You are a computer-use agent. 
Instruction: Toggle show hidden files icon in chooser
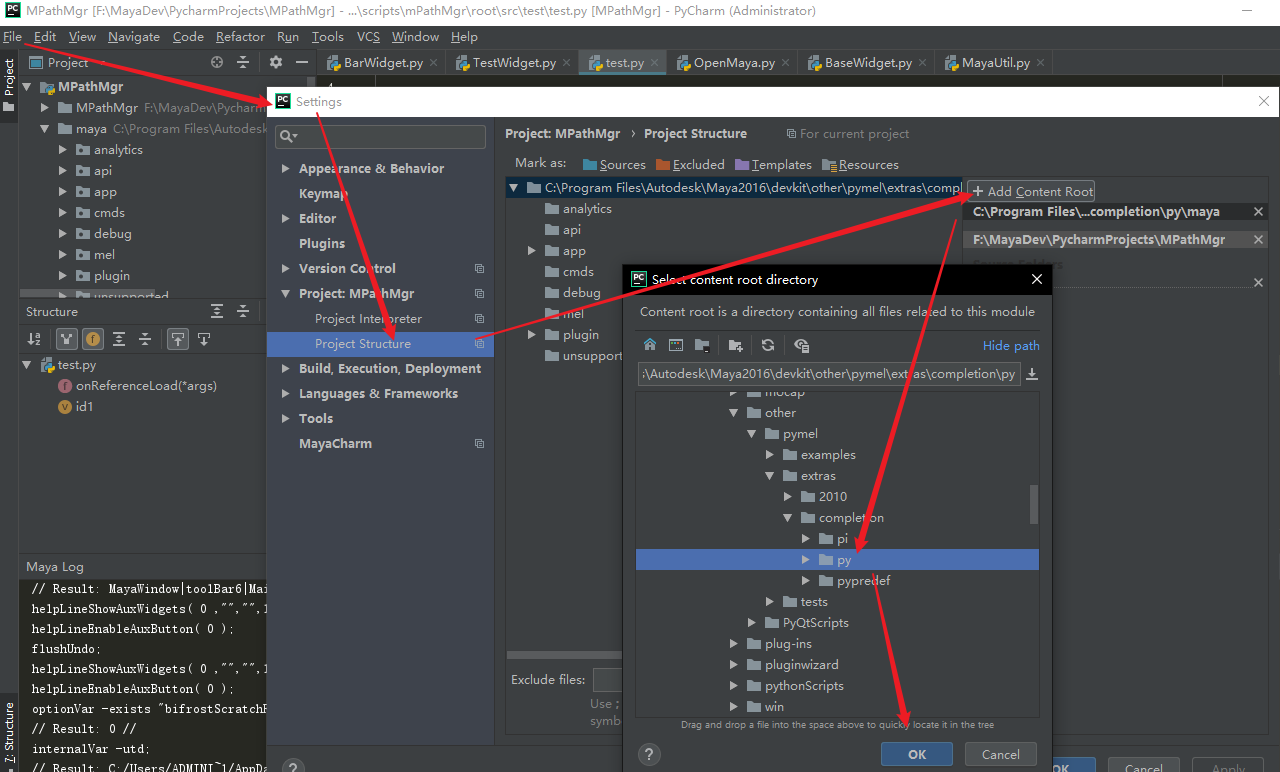coord(801,345)
